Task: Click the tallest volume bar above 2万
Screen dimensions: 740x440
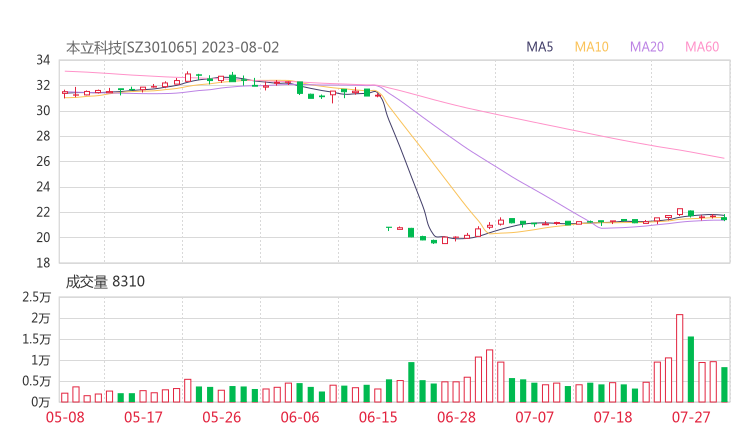Action: (680, 358)
